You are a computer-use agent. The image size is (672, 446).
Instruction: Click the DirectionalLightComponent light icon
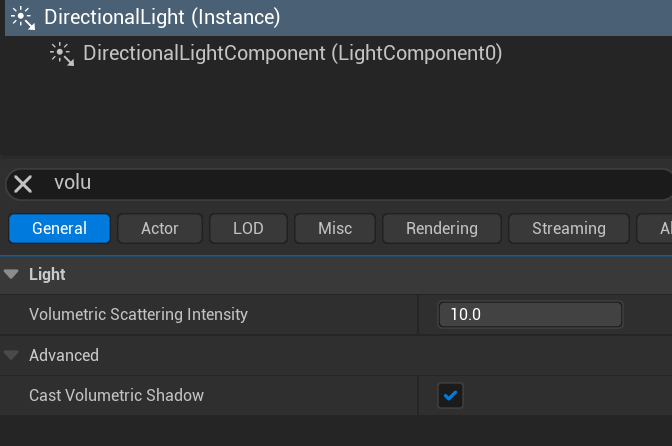pyautogui.click(x=62, y=53)
